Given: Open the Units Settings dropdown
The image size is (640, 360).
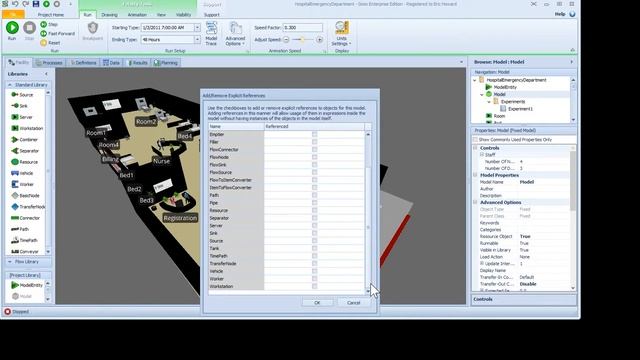Looking at the screenshot, I should 341,33.
